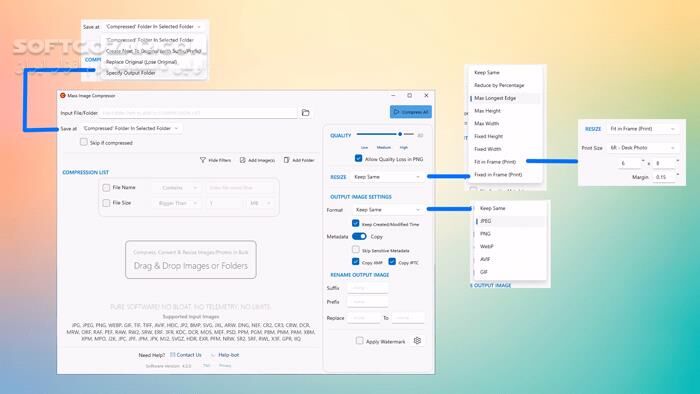Choose Max Longest Edge resize option

click(505, 98)
